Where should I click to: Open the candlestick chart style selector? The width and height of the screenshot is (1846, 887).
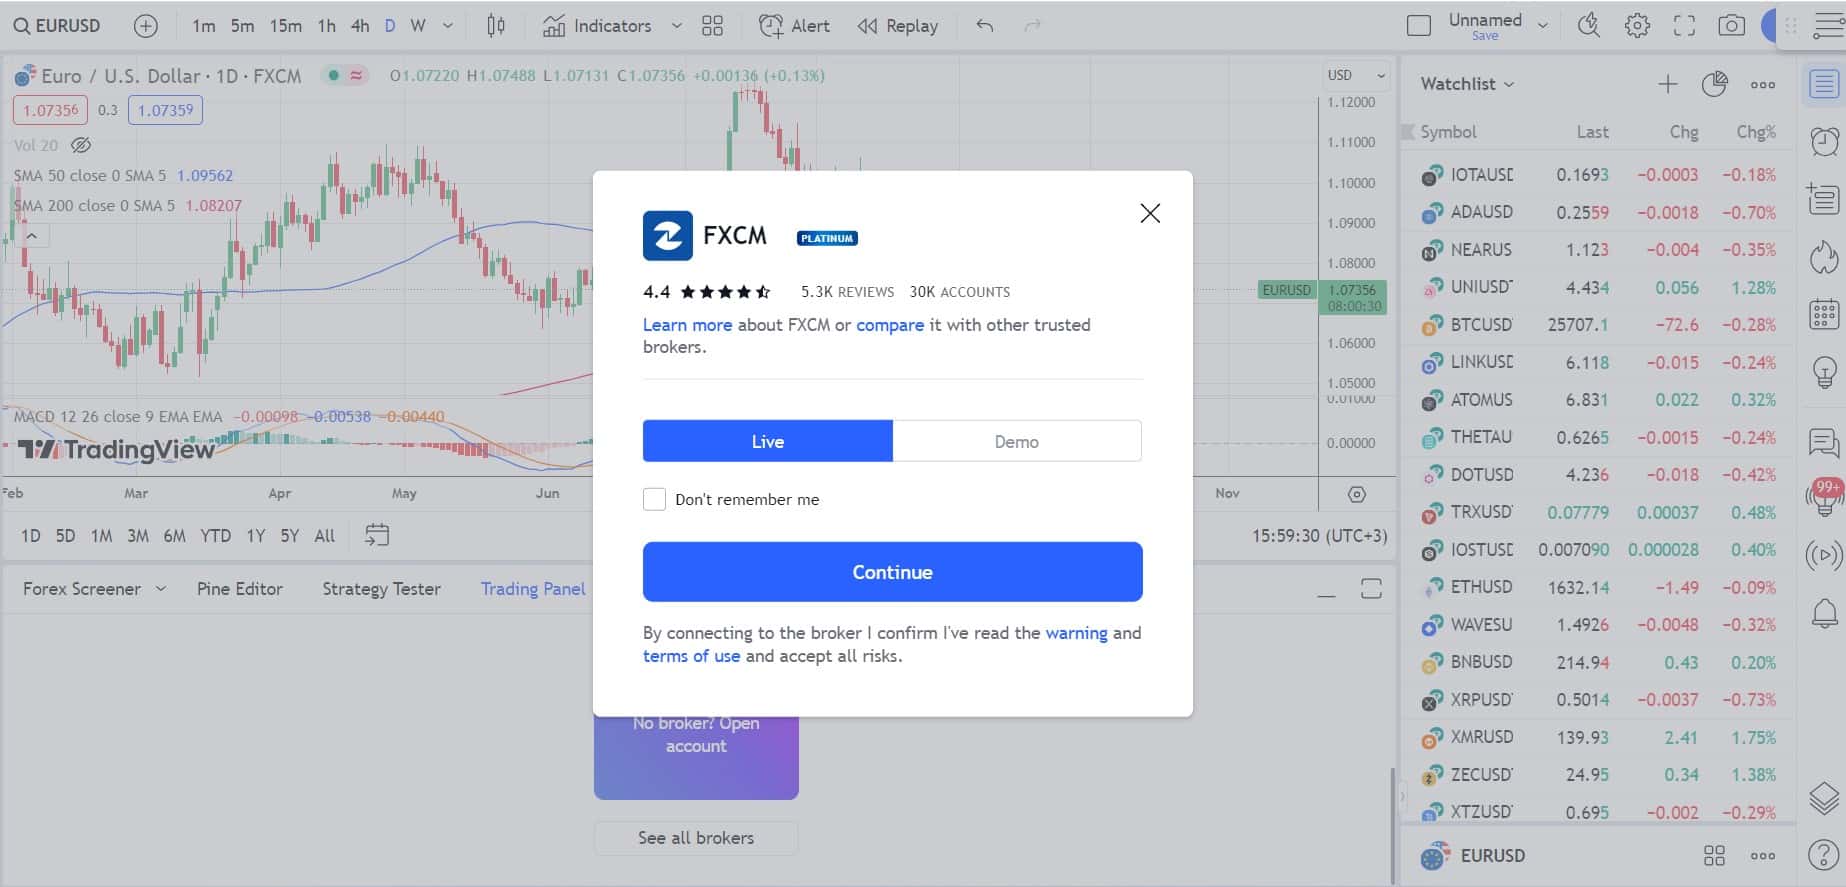(496, 26)
